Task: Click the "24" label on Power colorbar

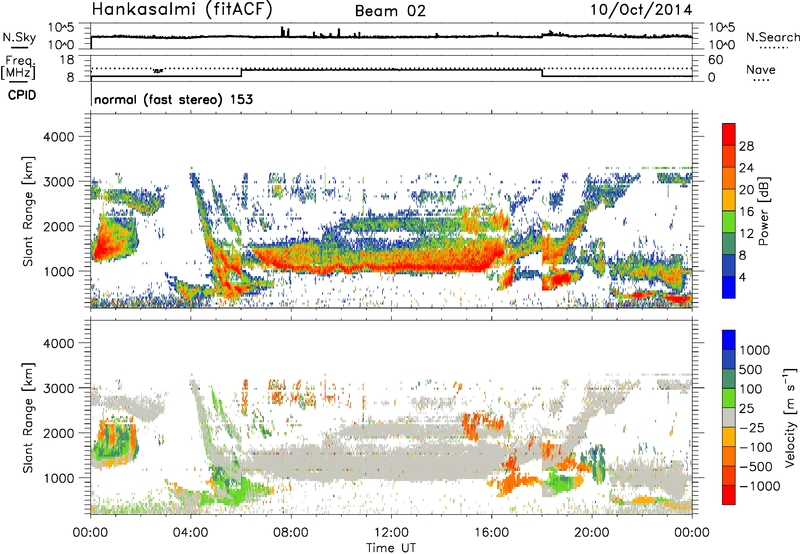Action: (746, 168)
